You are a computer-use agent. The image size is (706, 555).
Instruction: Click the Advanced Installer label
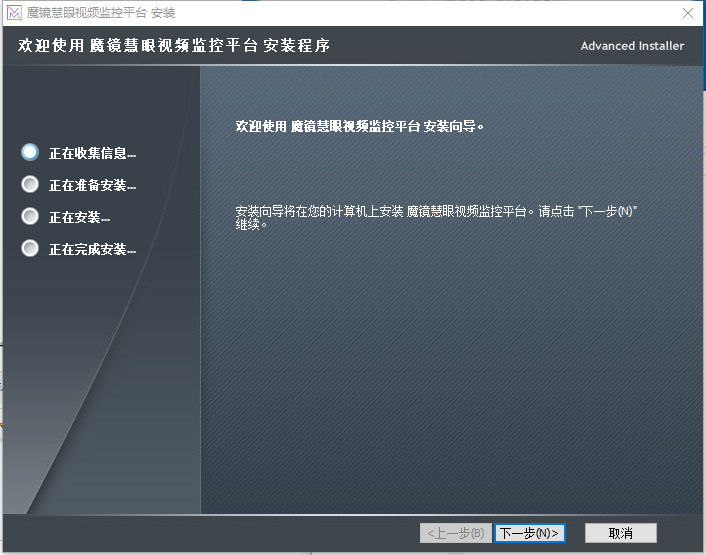click(632, 46)
